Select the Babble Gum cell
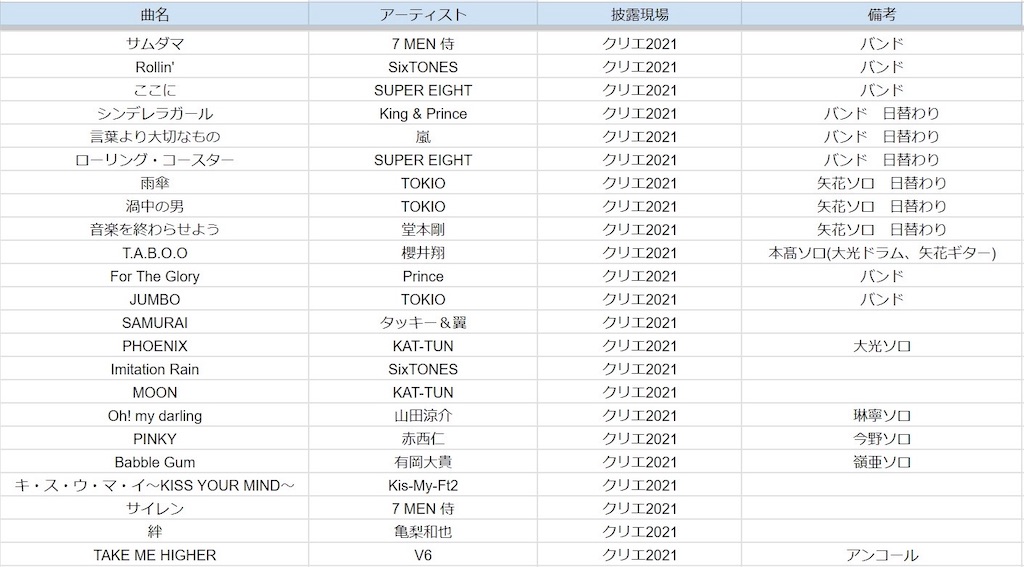Viewport: 1024px width, 567px height. coord(155,462)
